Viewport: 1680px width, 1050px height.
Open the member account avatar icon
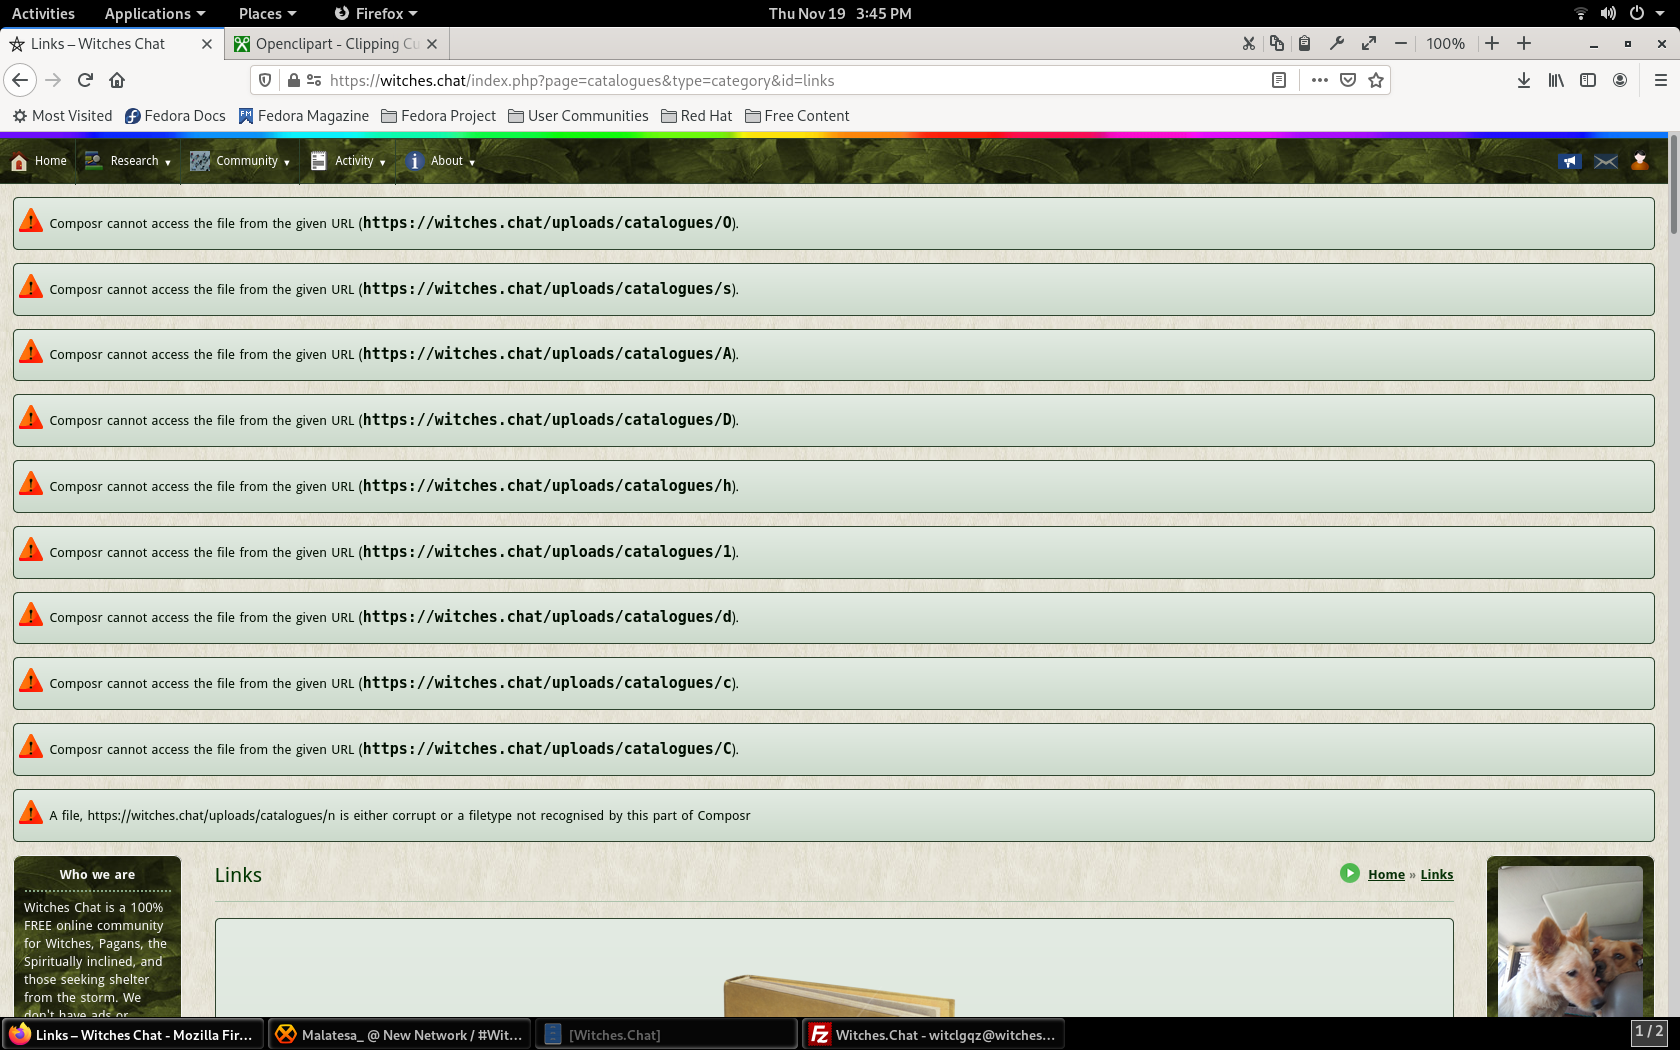click(x=1639, y=160)
